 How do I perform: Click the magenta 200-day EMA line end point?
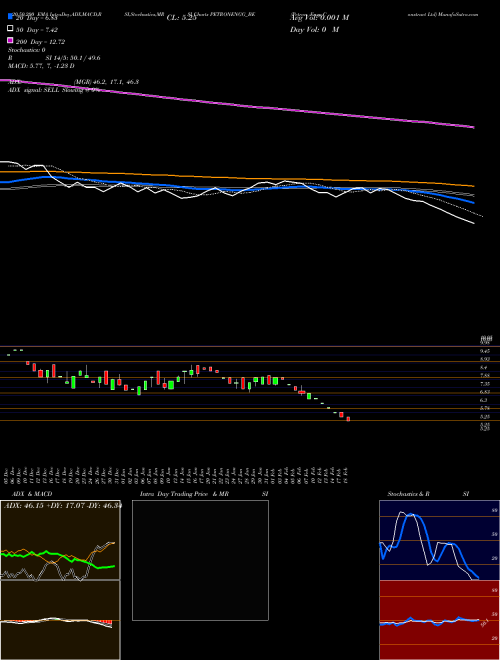474,127
